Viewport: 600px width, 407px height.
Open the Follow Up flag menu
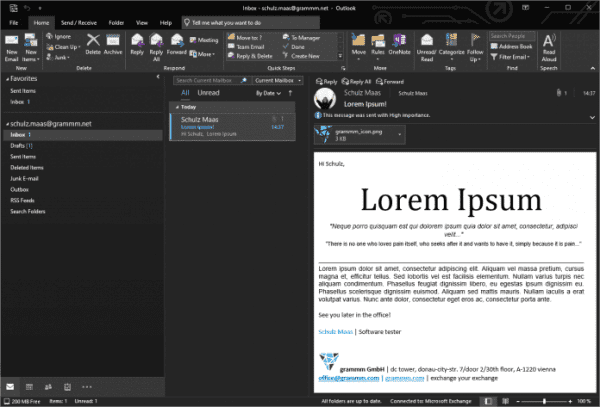475,48
